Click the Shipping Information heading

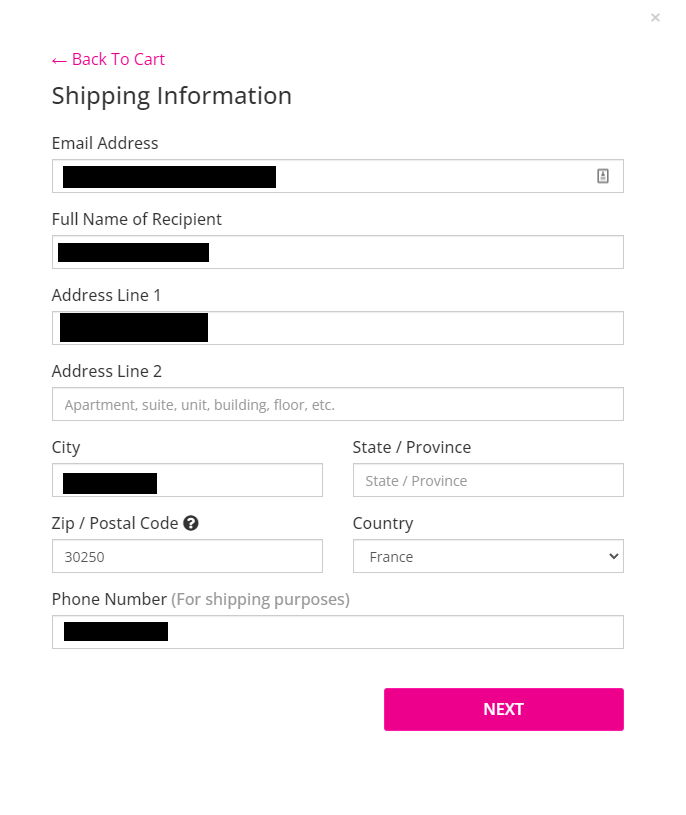pos(172,96)
